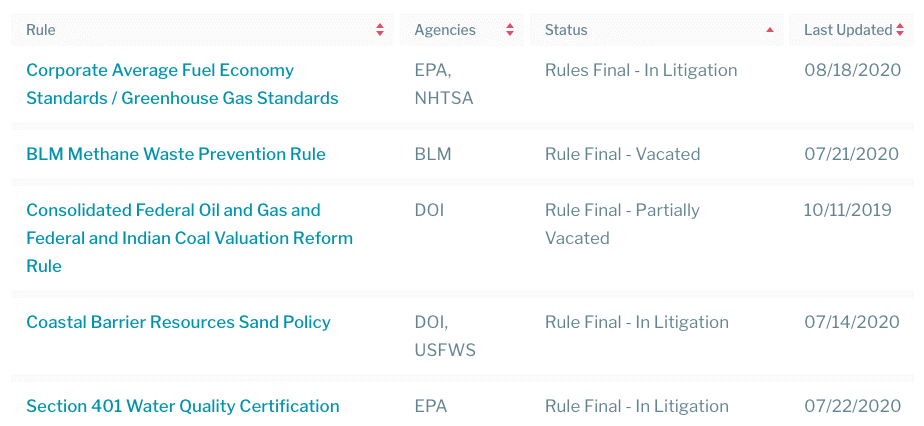Click the Rule column sort arrows icon
The height and width of the screenshot is (426, 924).
pyautogui.click(x=380, y=30)
